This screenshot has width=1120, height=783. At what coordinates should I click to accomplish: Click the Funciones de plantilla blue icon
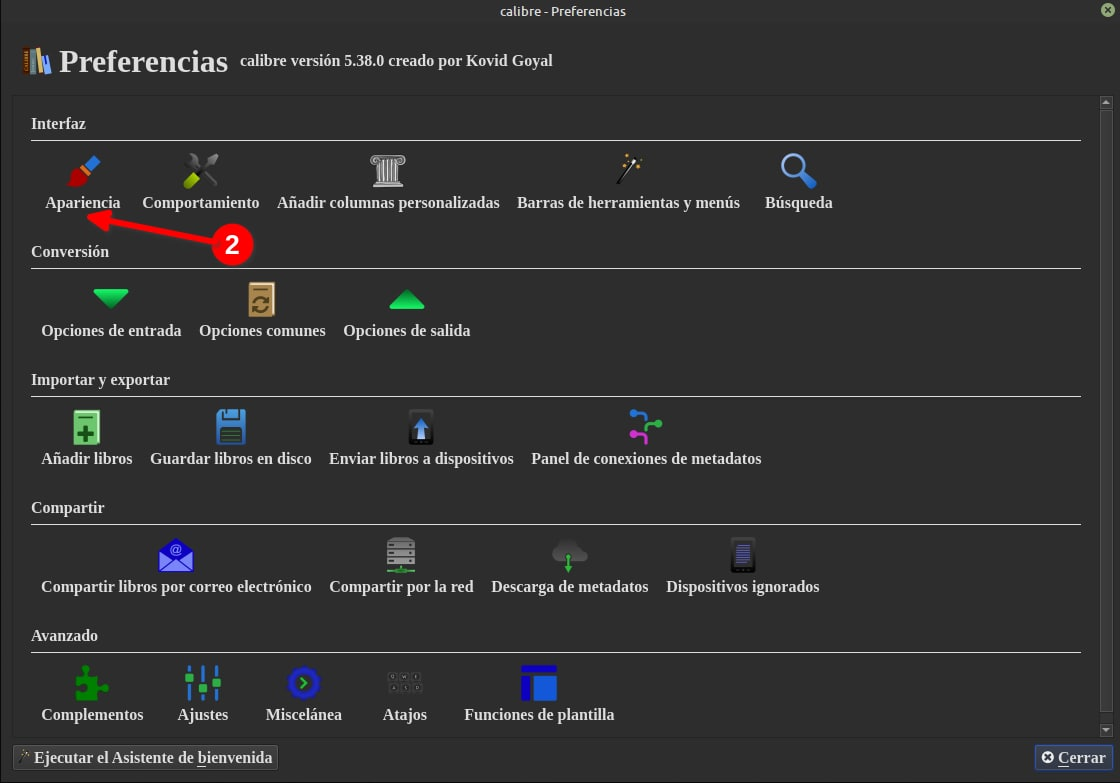(539, 683)
